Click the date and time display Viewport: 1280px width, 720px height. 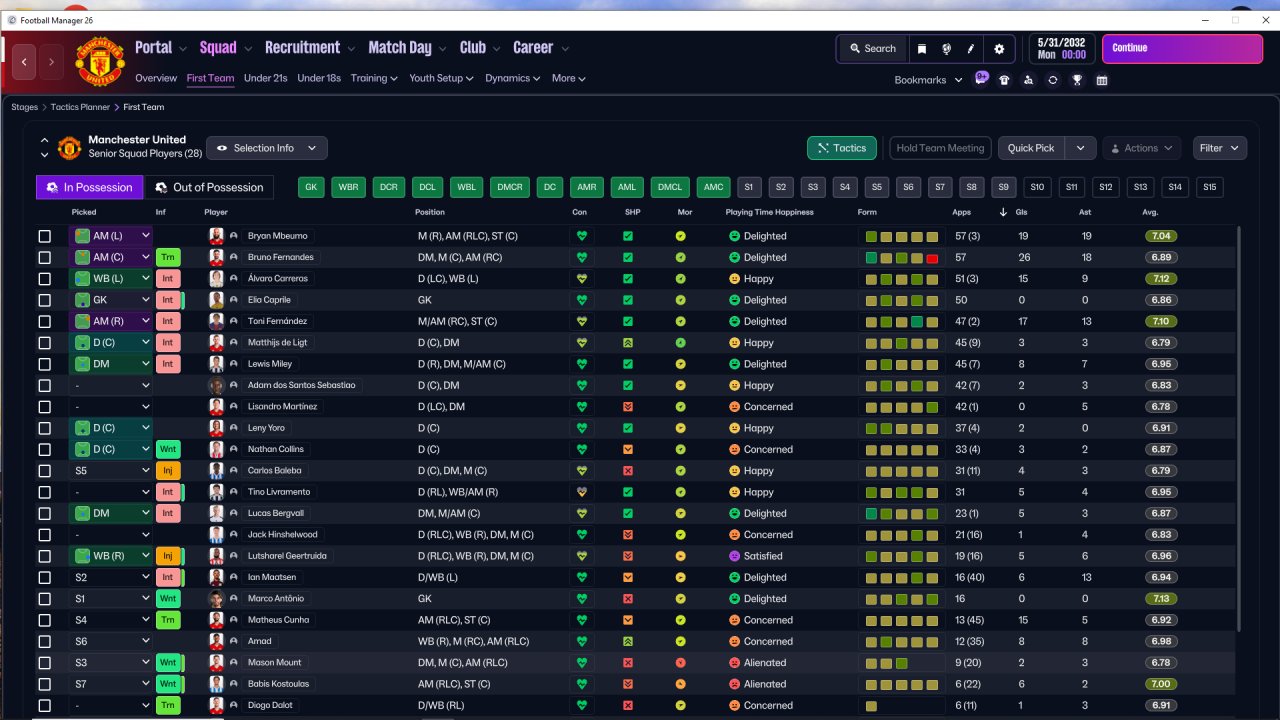1061,48
